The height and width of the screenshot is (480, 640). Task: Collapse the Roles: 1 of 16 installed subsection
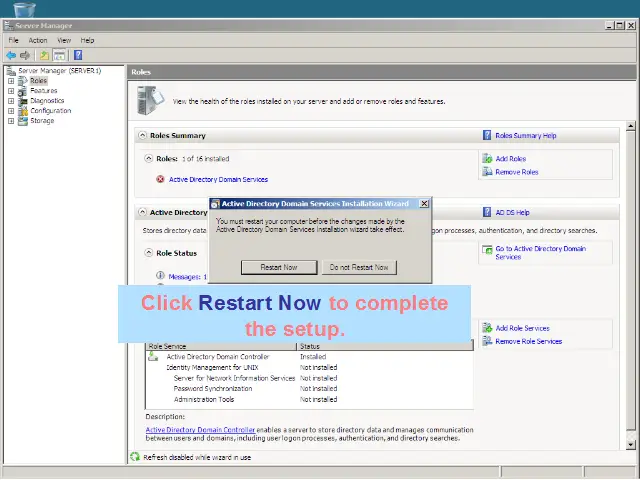[x=149, y=158]
